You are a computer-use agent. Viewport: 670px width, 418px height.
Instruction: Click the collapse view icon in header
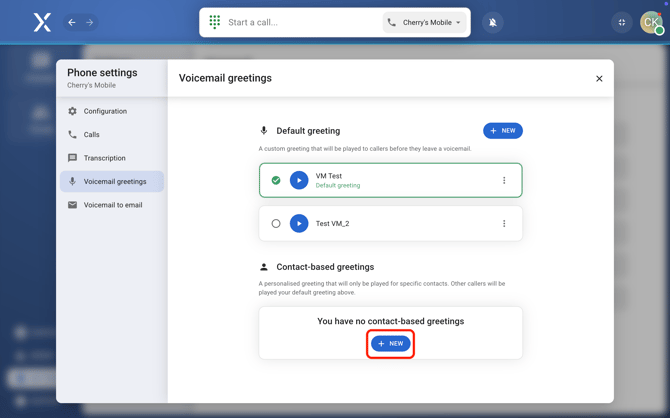622,22
